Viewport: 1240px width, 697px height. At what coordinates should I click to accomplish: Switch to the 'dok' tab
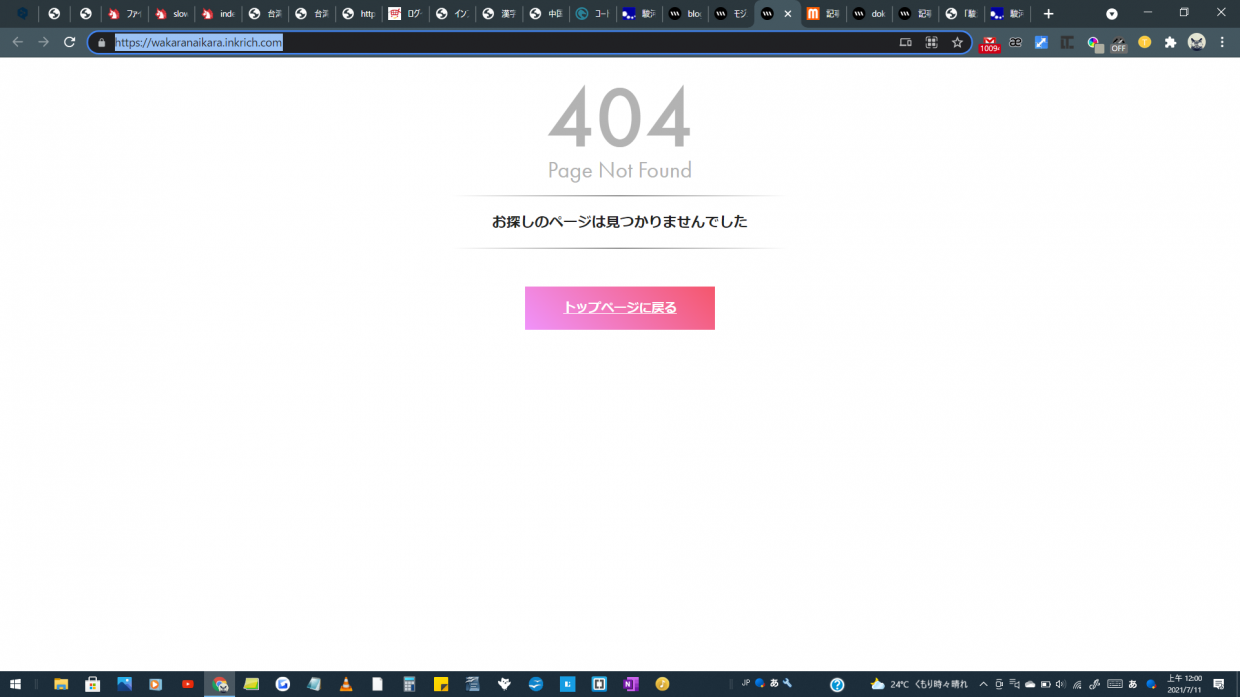click(x=870, y=14)
